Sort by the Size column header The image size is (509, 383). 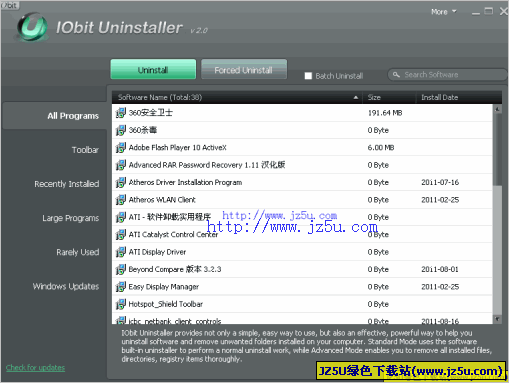(x=389, y=97)
